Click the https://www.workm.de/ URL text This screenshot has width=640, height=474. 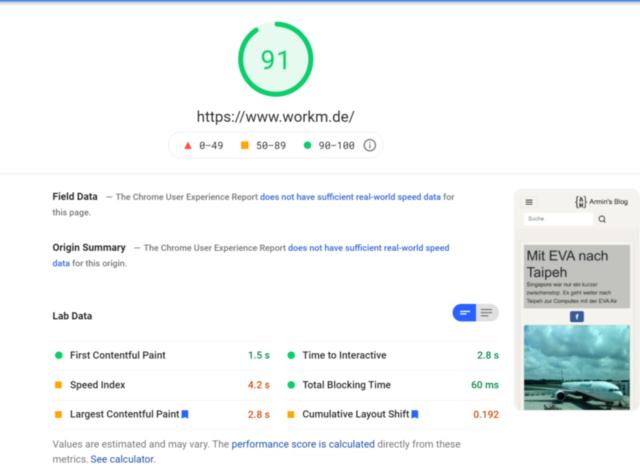point(276,117)
